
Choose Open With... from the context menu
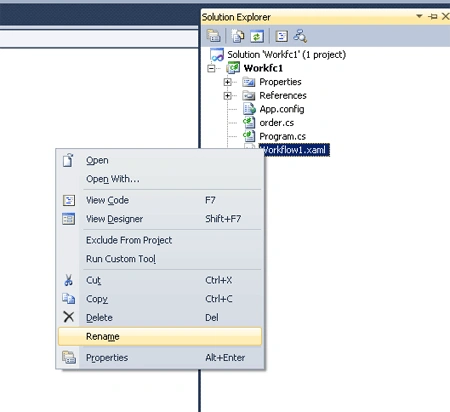160,179
